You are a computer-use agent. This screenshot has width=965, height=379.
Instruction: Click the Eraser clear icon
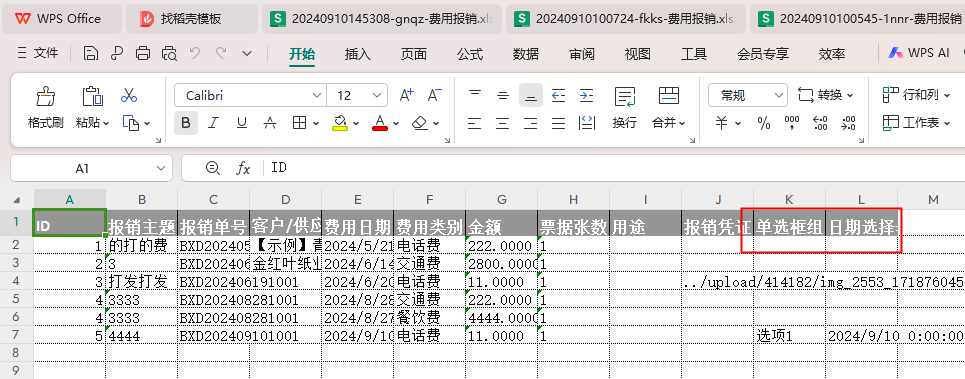[x=420, y=123]
